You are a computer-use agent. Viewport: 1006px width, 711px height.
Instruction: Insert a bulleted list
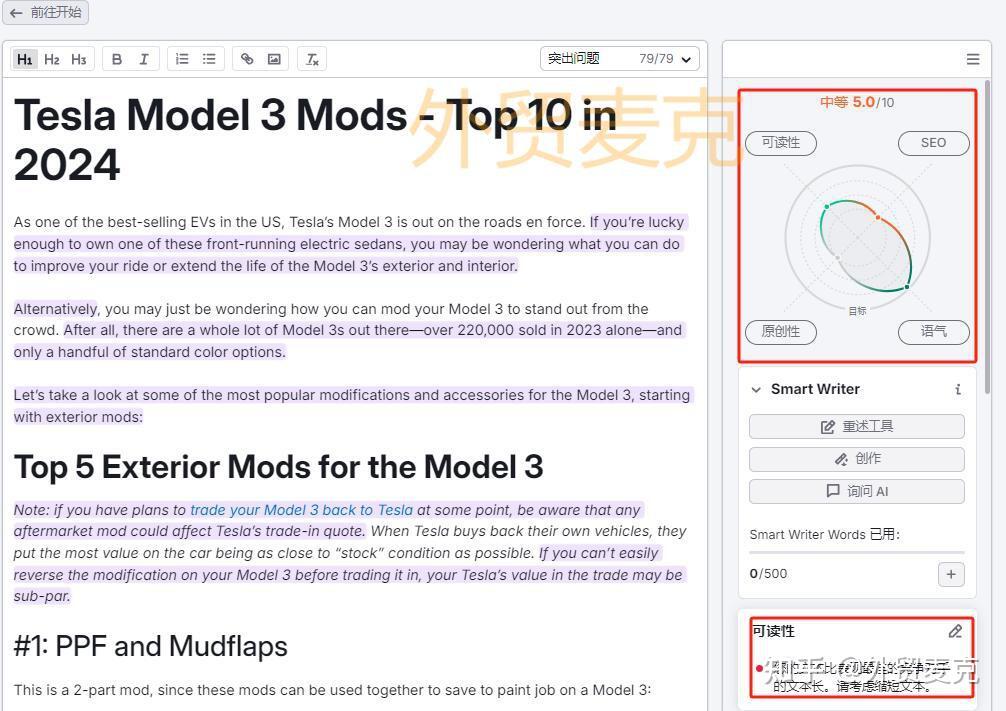pyautogui.click(x=209, y=59)
